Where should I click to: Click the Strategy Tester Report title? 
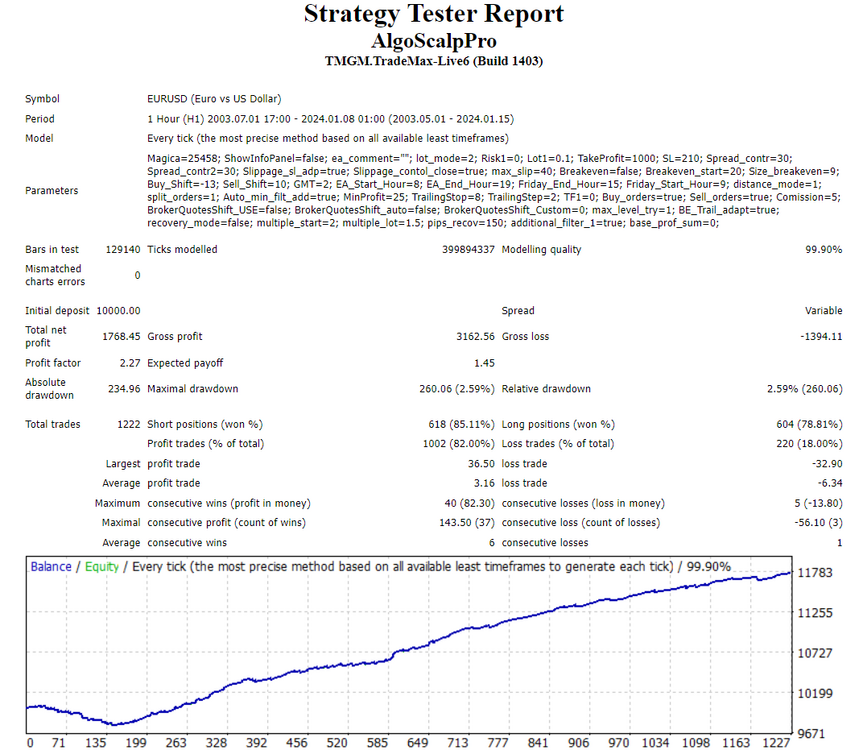pos(434,14)
